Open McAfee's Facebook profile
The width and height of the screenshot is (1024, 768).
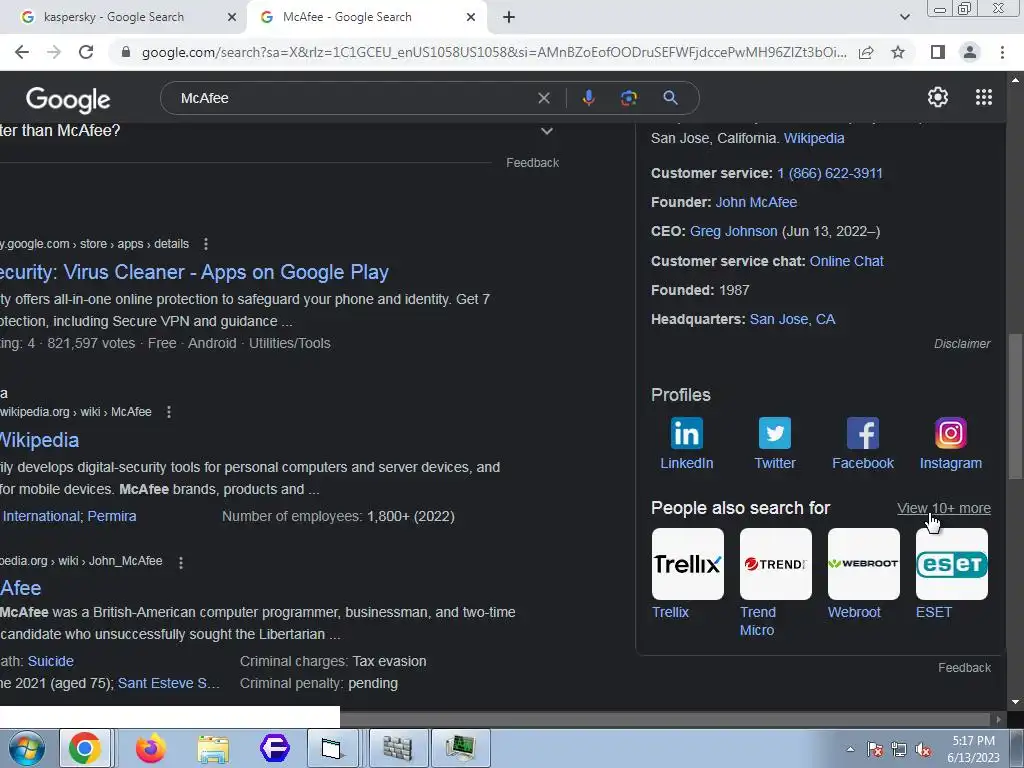(863, 444)
